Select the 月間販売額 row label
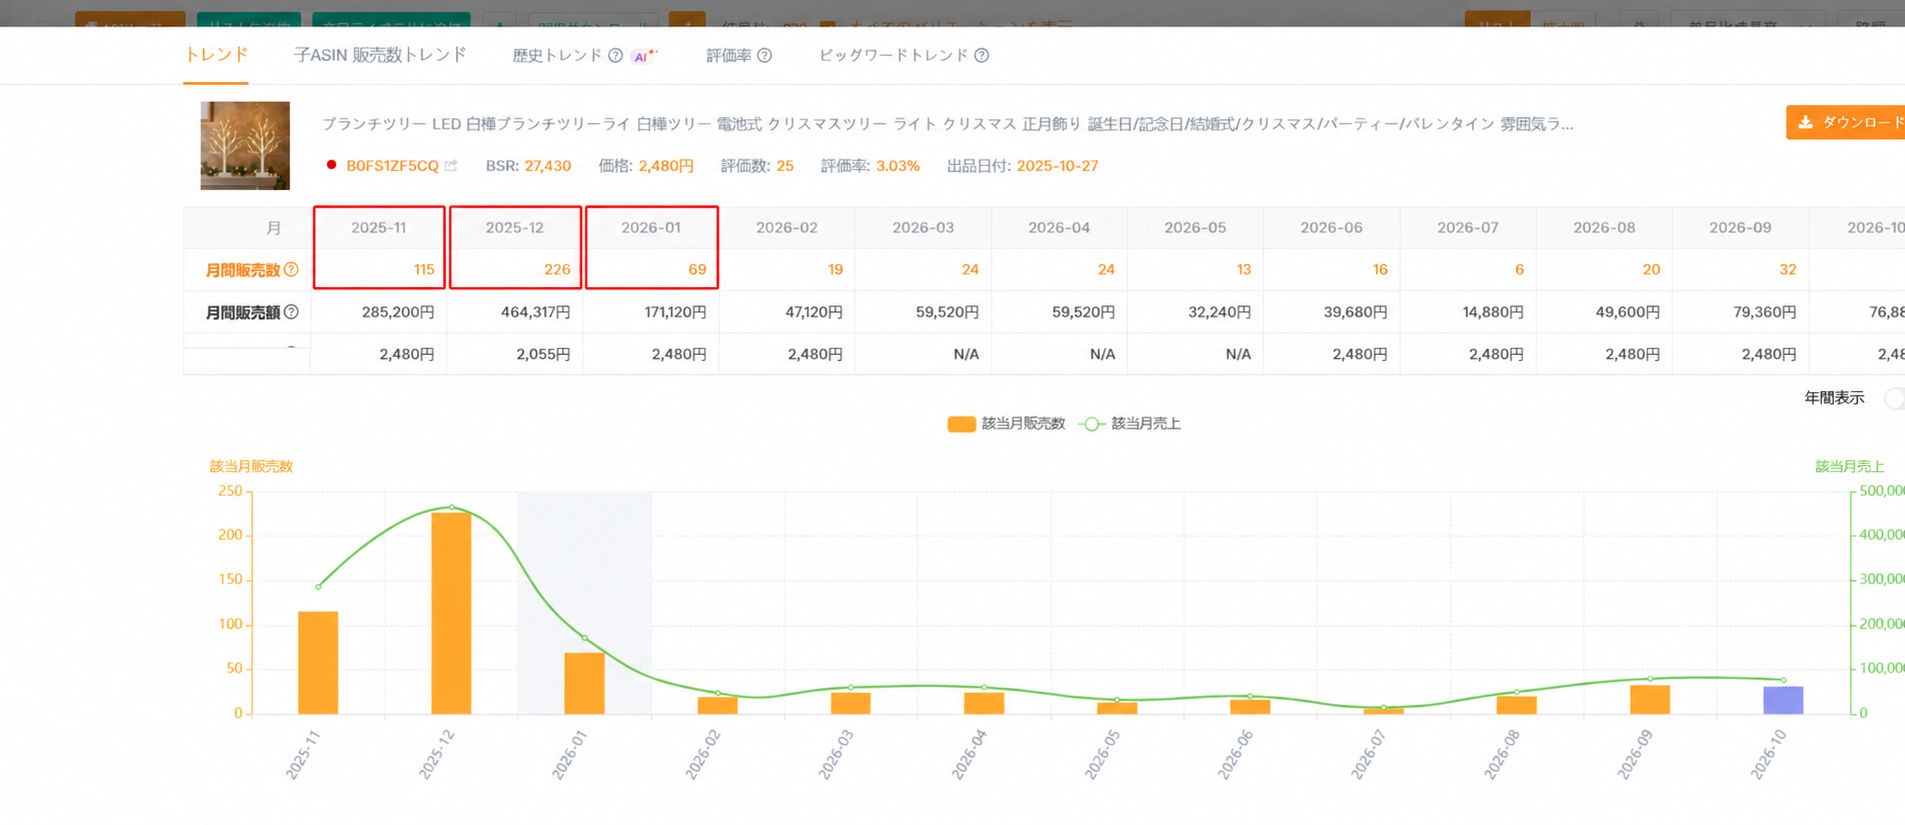The image size is (1905, 825). click(x=242, y=312)
